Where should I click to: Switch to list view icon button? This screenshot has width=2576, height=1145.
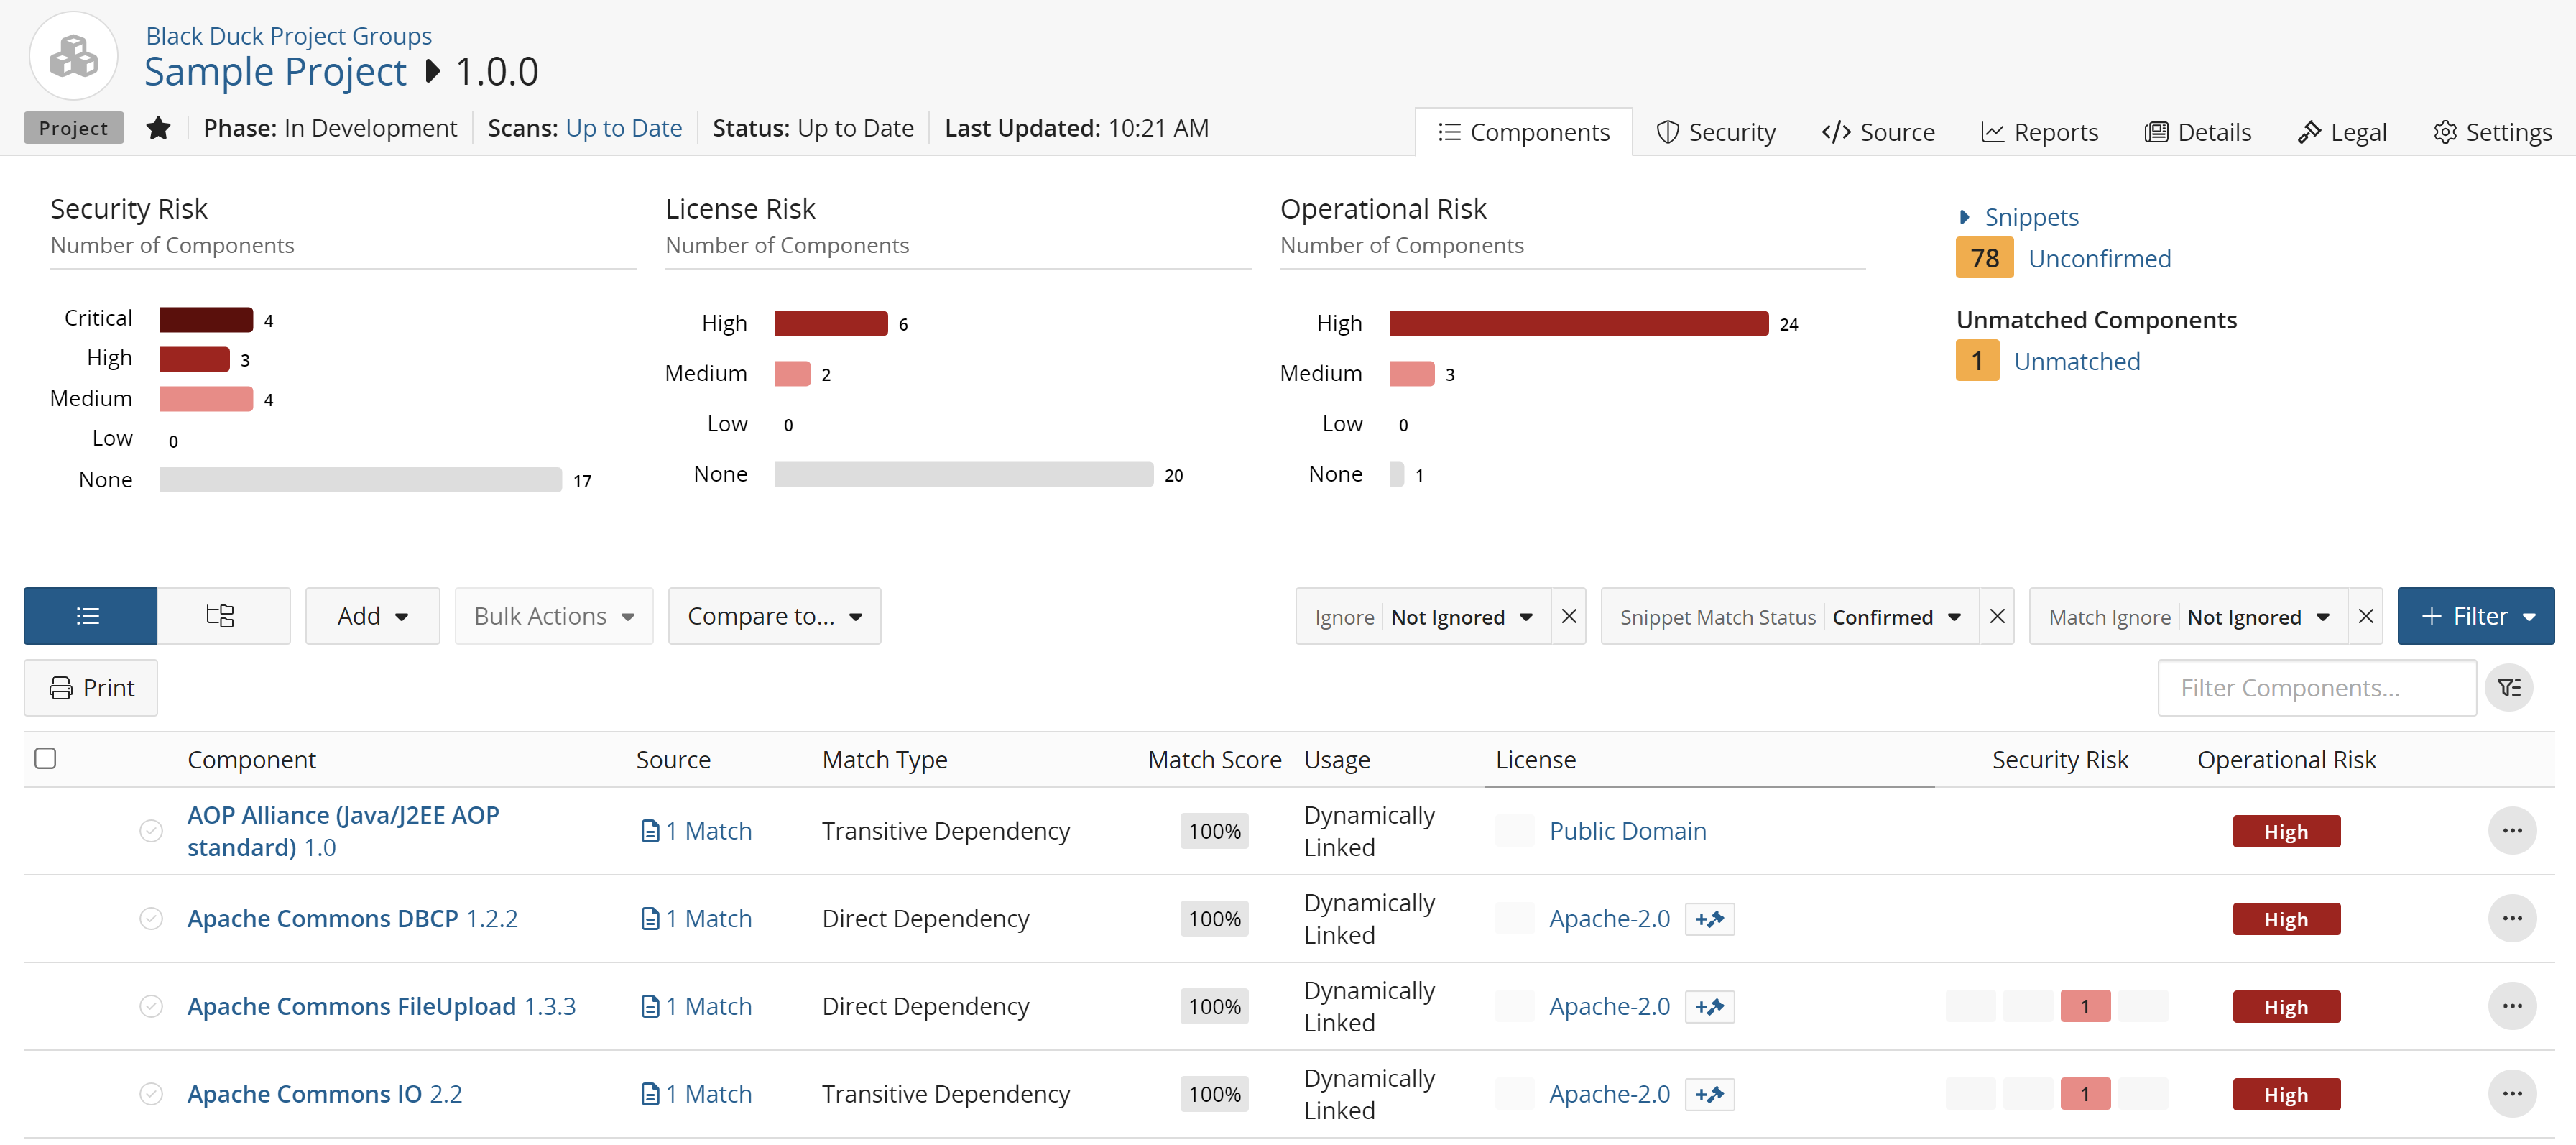tap(90, 616)
